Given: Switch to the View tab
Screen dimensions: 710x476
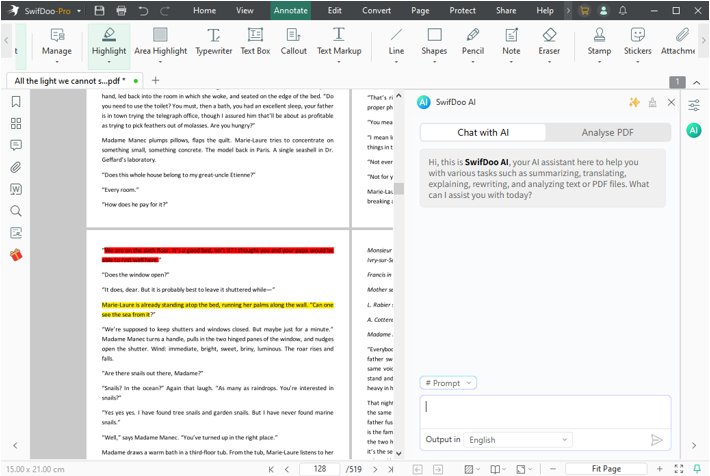Looking at the screenshot, I should click(x=245, y=10).
